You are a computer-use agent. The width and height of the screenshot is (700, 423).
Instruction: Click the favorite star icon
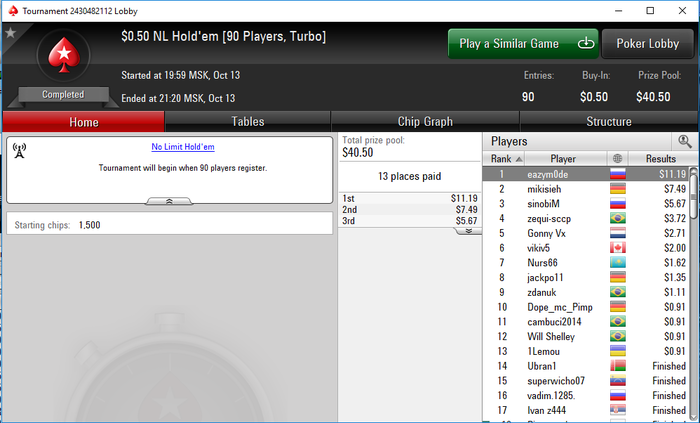11,33
